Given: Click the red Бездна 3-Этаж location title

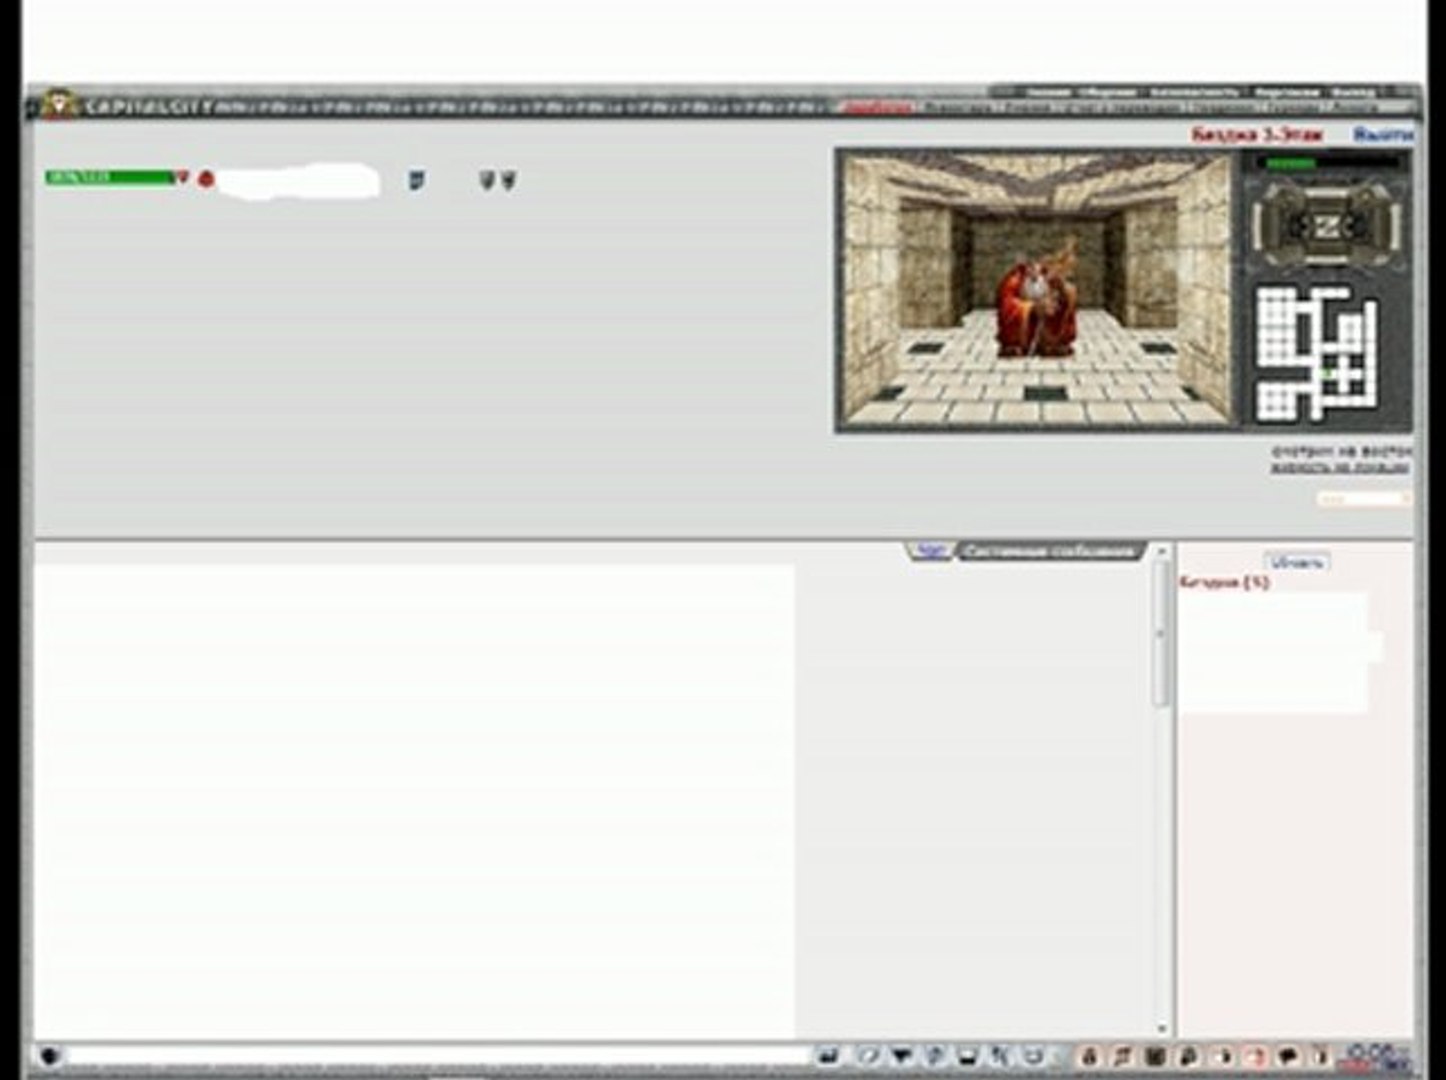Looking at the screenshot, I should coord(1257,134).
